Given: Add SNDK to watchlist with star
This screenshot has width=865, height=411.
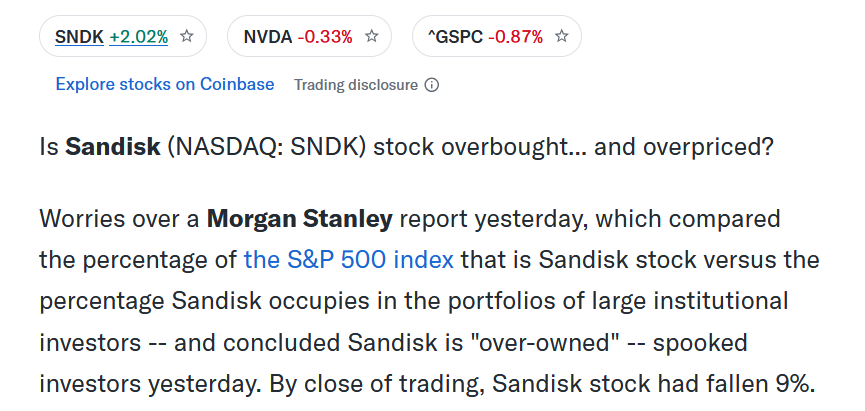Looking at the screenshot, I should (187, 36).
